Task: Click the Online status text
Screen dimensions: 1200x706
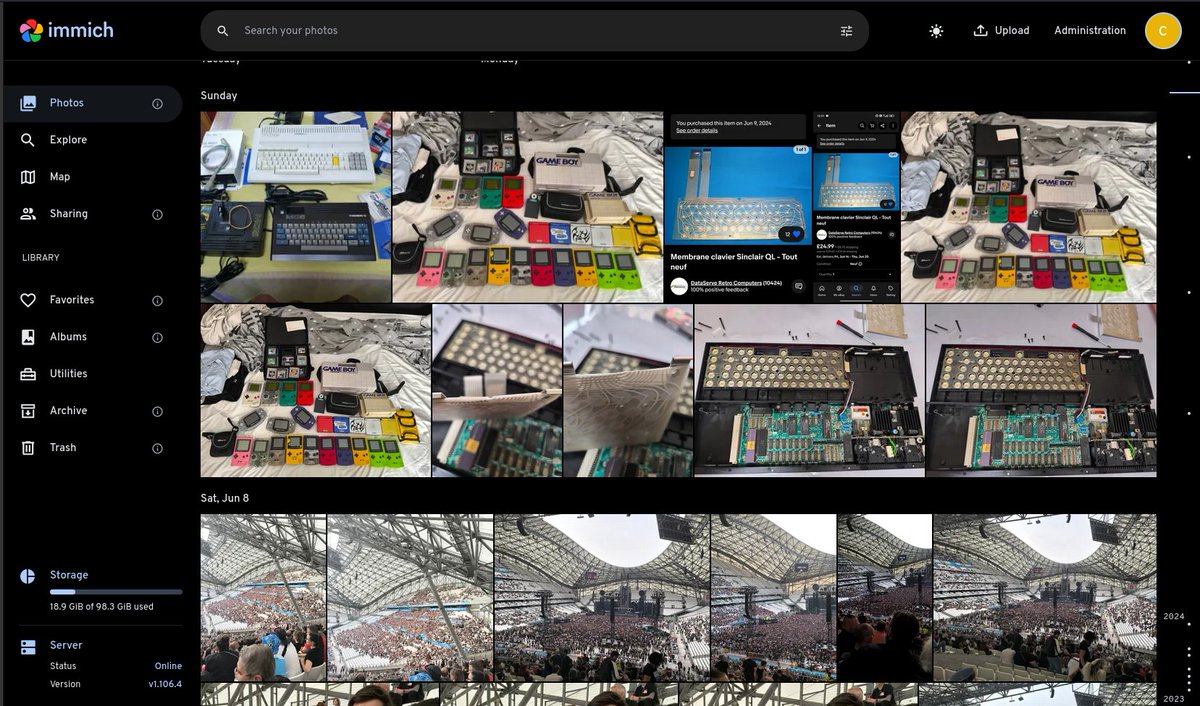Action: coord(168,666)
